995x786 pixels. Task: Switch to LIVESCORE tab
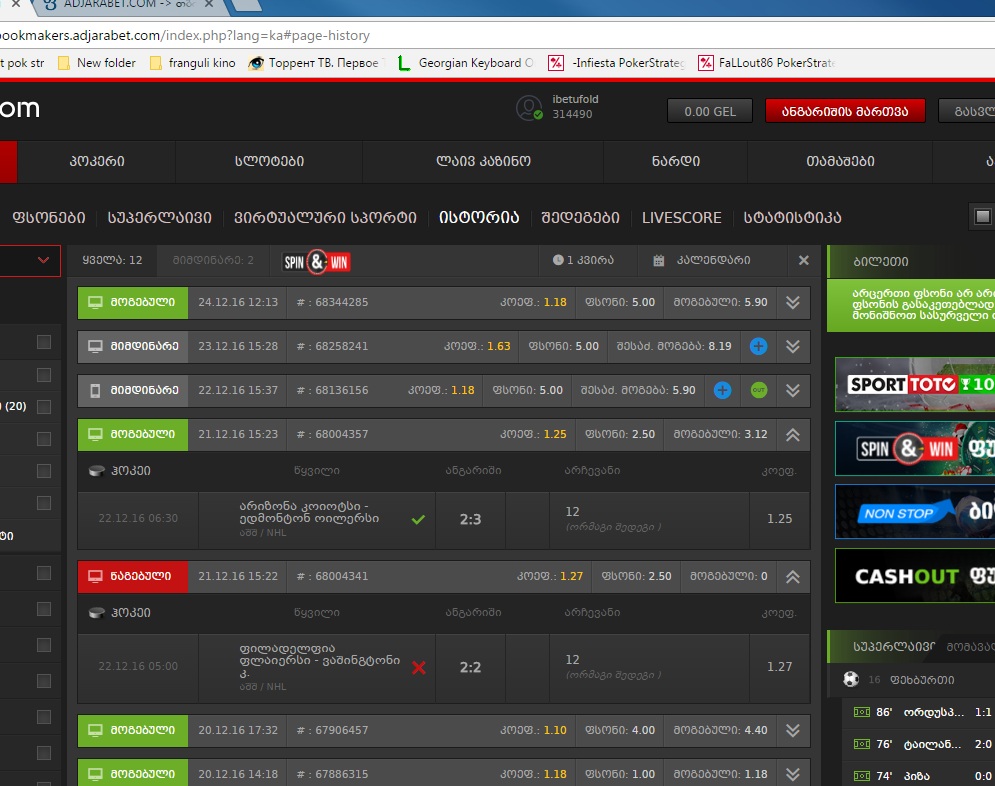click(x=682, y=218)
